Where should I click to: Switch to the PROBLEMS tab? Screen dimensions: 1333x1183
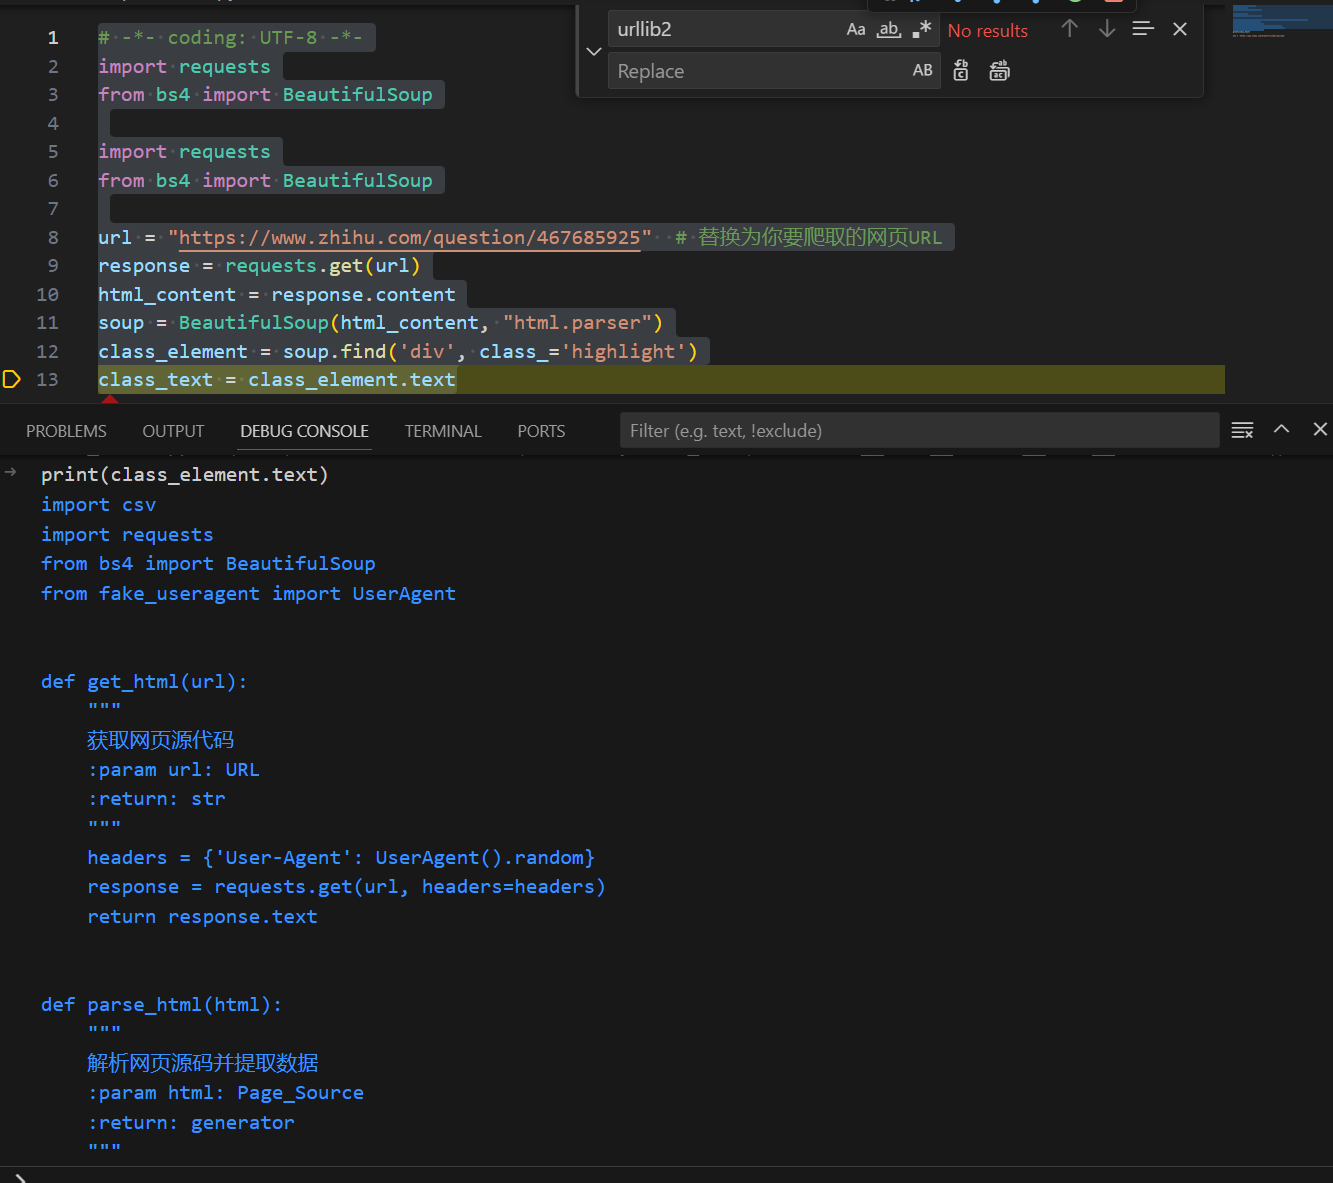click(66, 431)
